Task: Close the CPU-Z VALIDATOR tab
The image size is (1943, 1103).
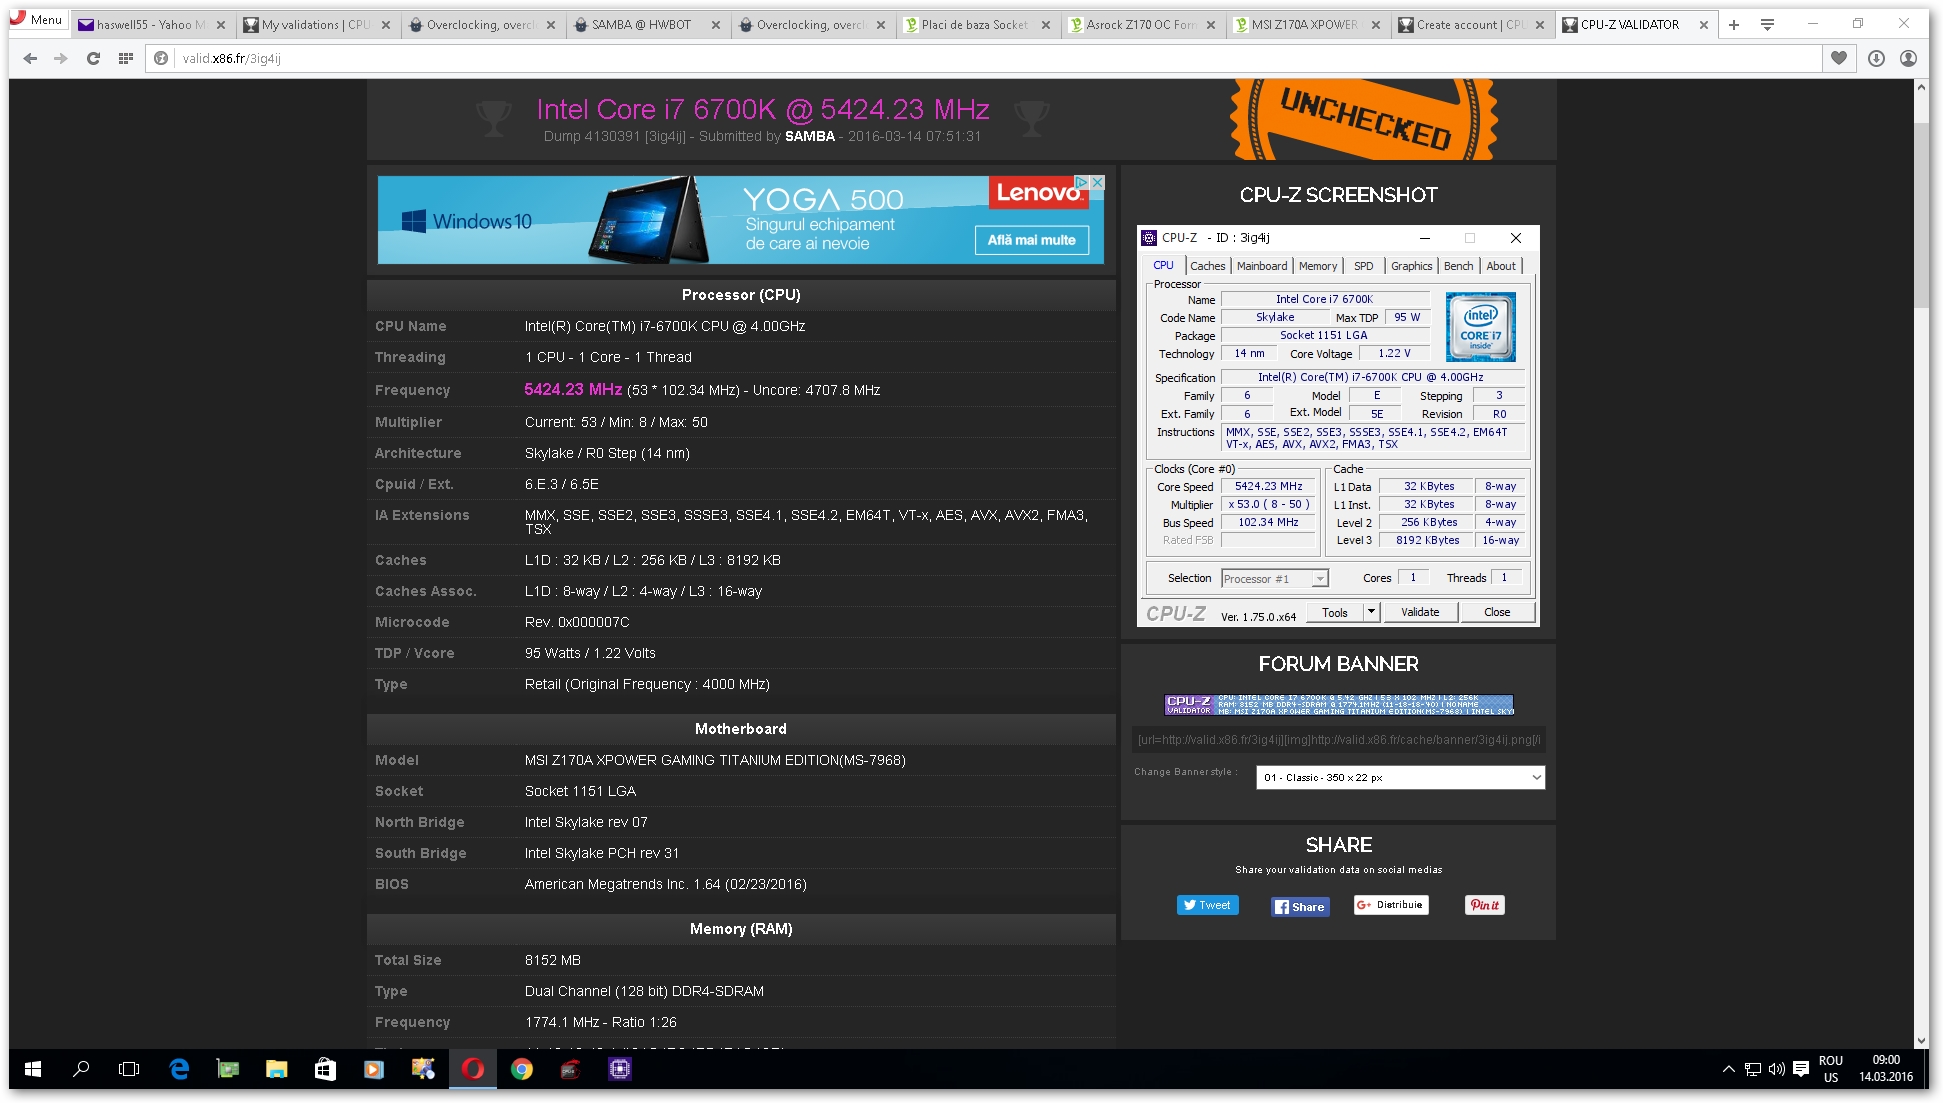Action: (x=1704, y=25)
